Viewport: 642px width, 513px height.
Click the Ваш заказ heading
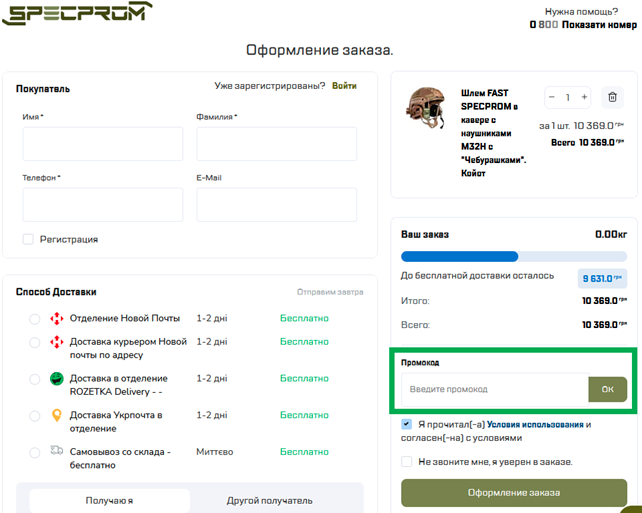425,234
